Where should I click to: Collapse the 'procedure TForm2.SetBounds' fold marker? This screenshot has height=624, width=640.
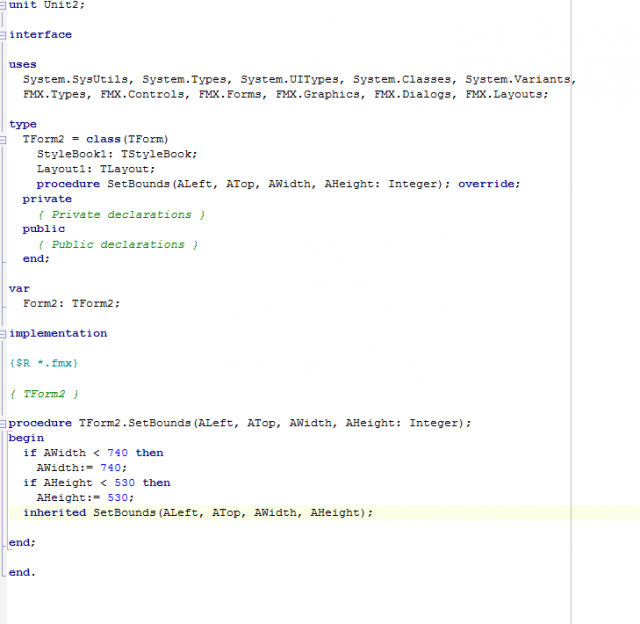tap(3, 424)
